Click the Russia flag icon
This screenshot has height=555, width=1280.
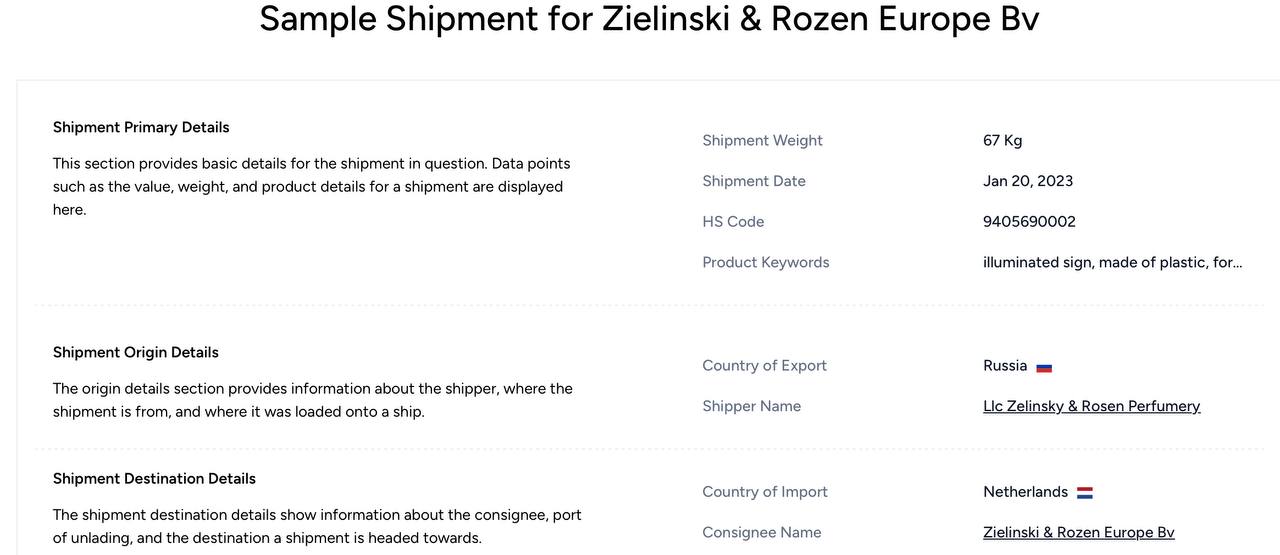pos(1044,367)
